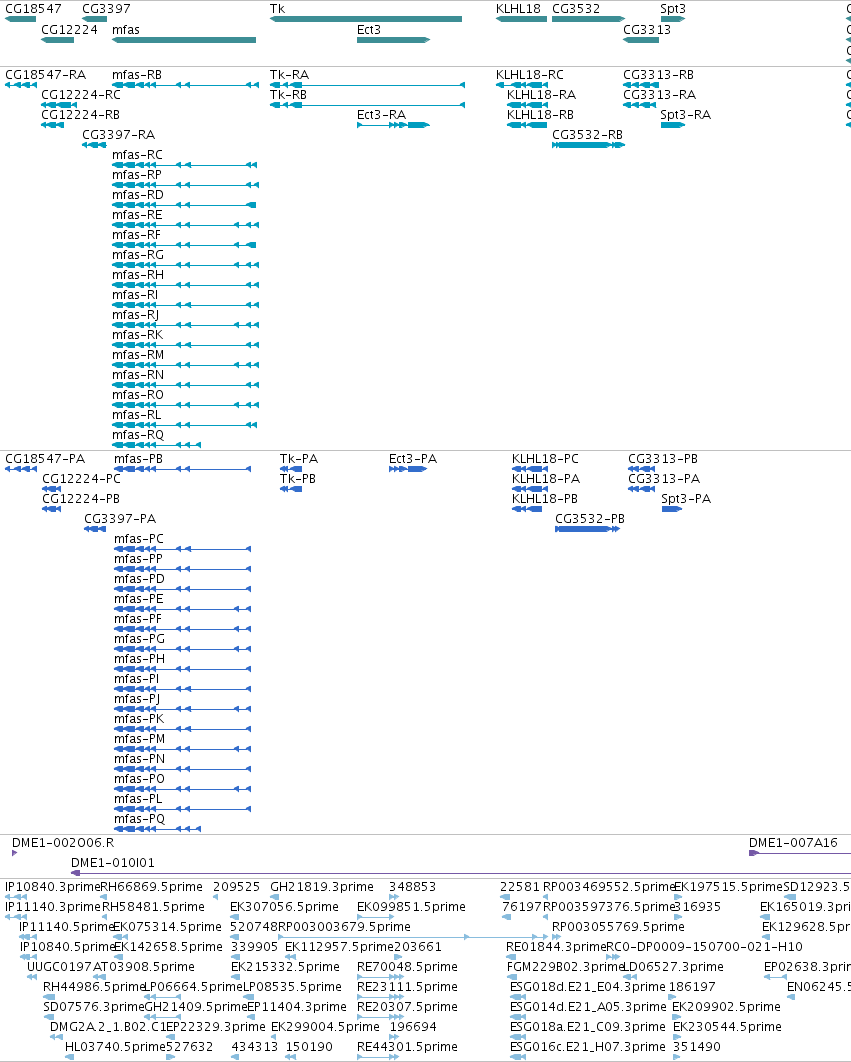Click the CG18547 gene label

point(33,9)
